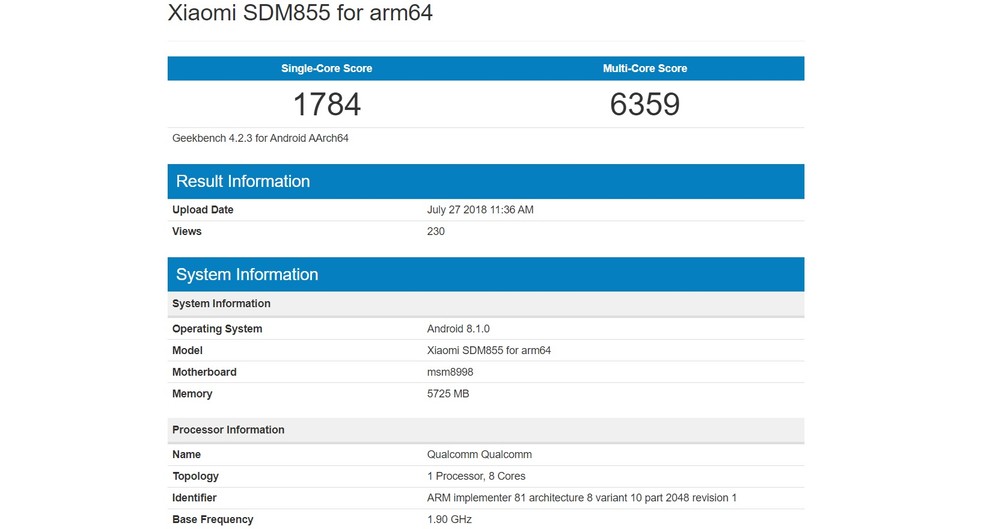Select the 1.90 GHz value
This screenshot has height=529, width=1000.
pos(449,519)
